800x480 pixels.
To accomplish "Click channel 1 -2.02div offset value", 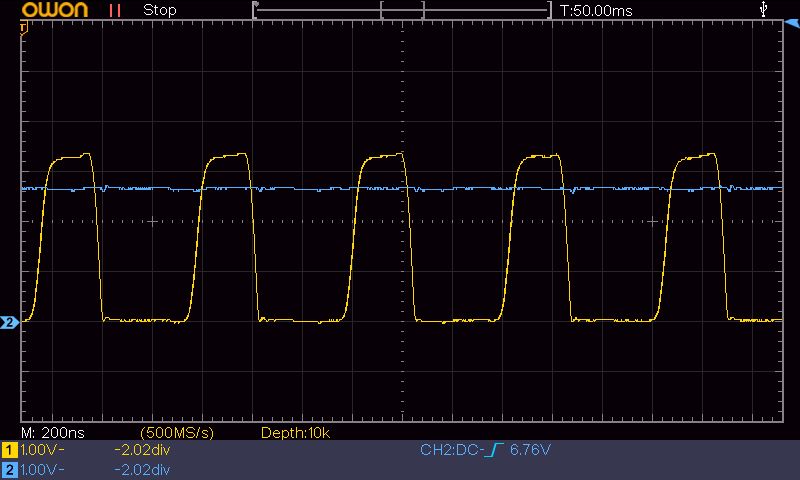I will click(142, 450).
